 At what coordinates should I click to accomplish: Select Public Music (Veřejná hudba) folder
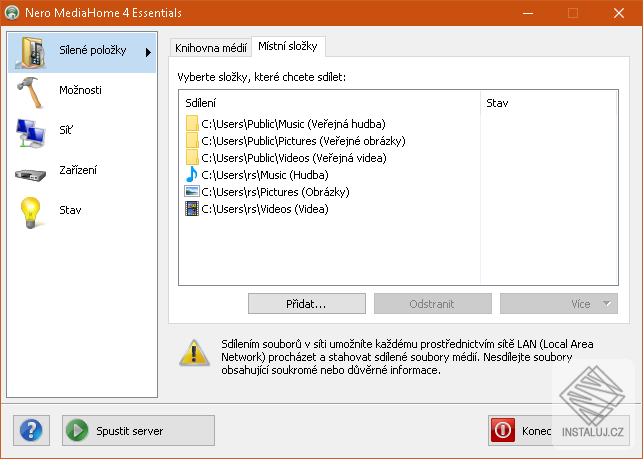pos(286,124)
